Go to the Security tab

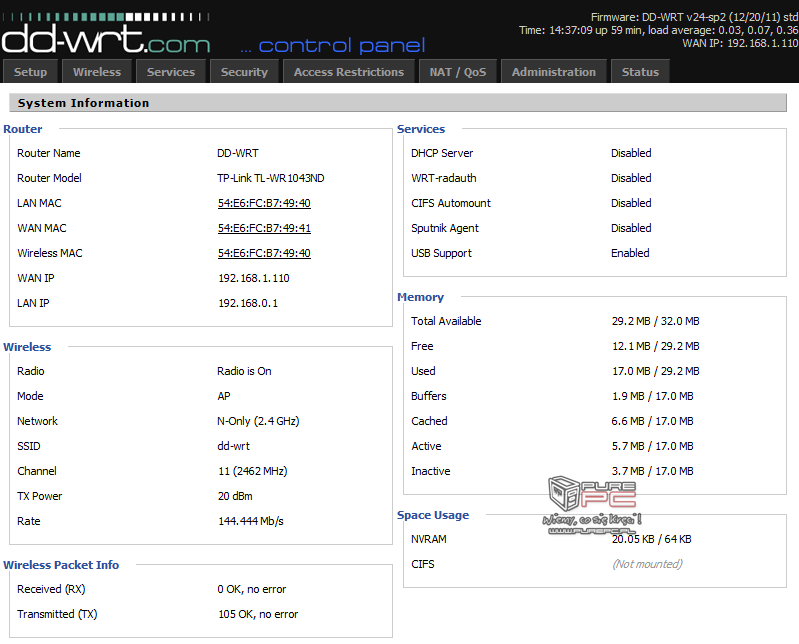click(x=244, y=71)
